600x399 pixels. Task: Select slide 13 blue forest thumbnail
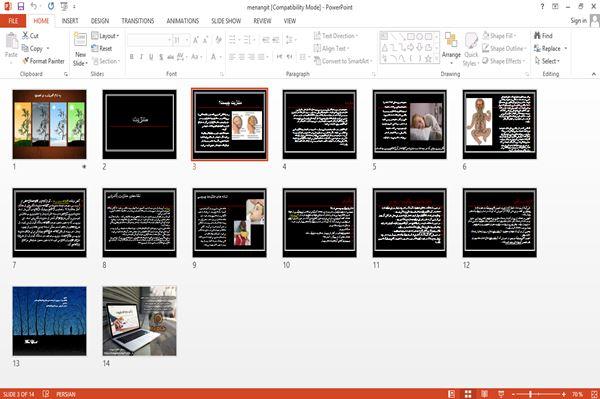49,321
